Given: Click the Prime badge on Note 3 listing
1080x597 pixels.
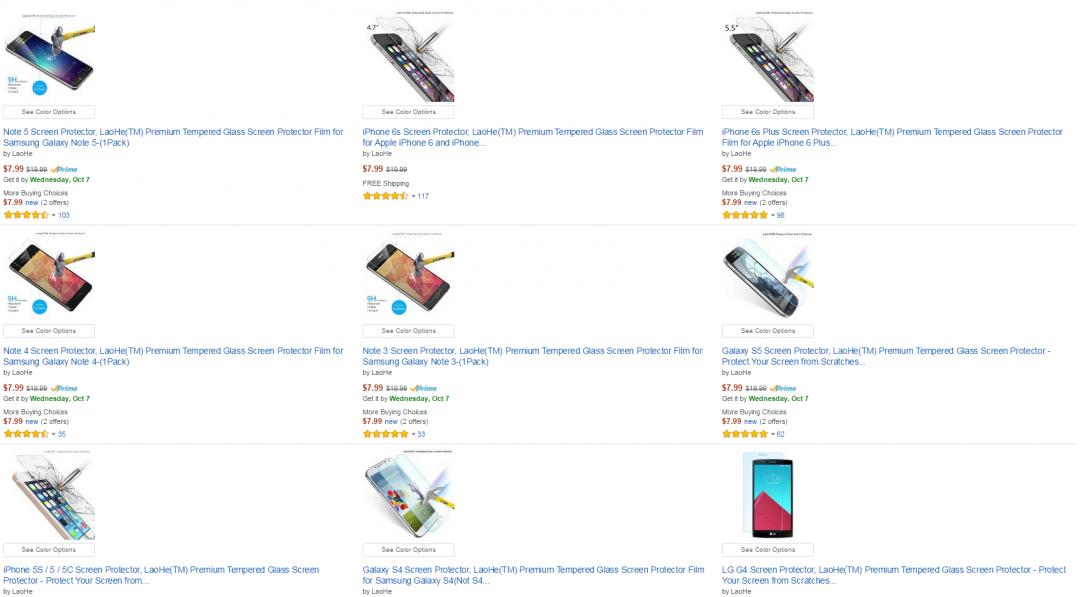Looking at the screenshot, I should (424, 388).
